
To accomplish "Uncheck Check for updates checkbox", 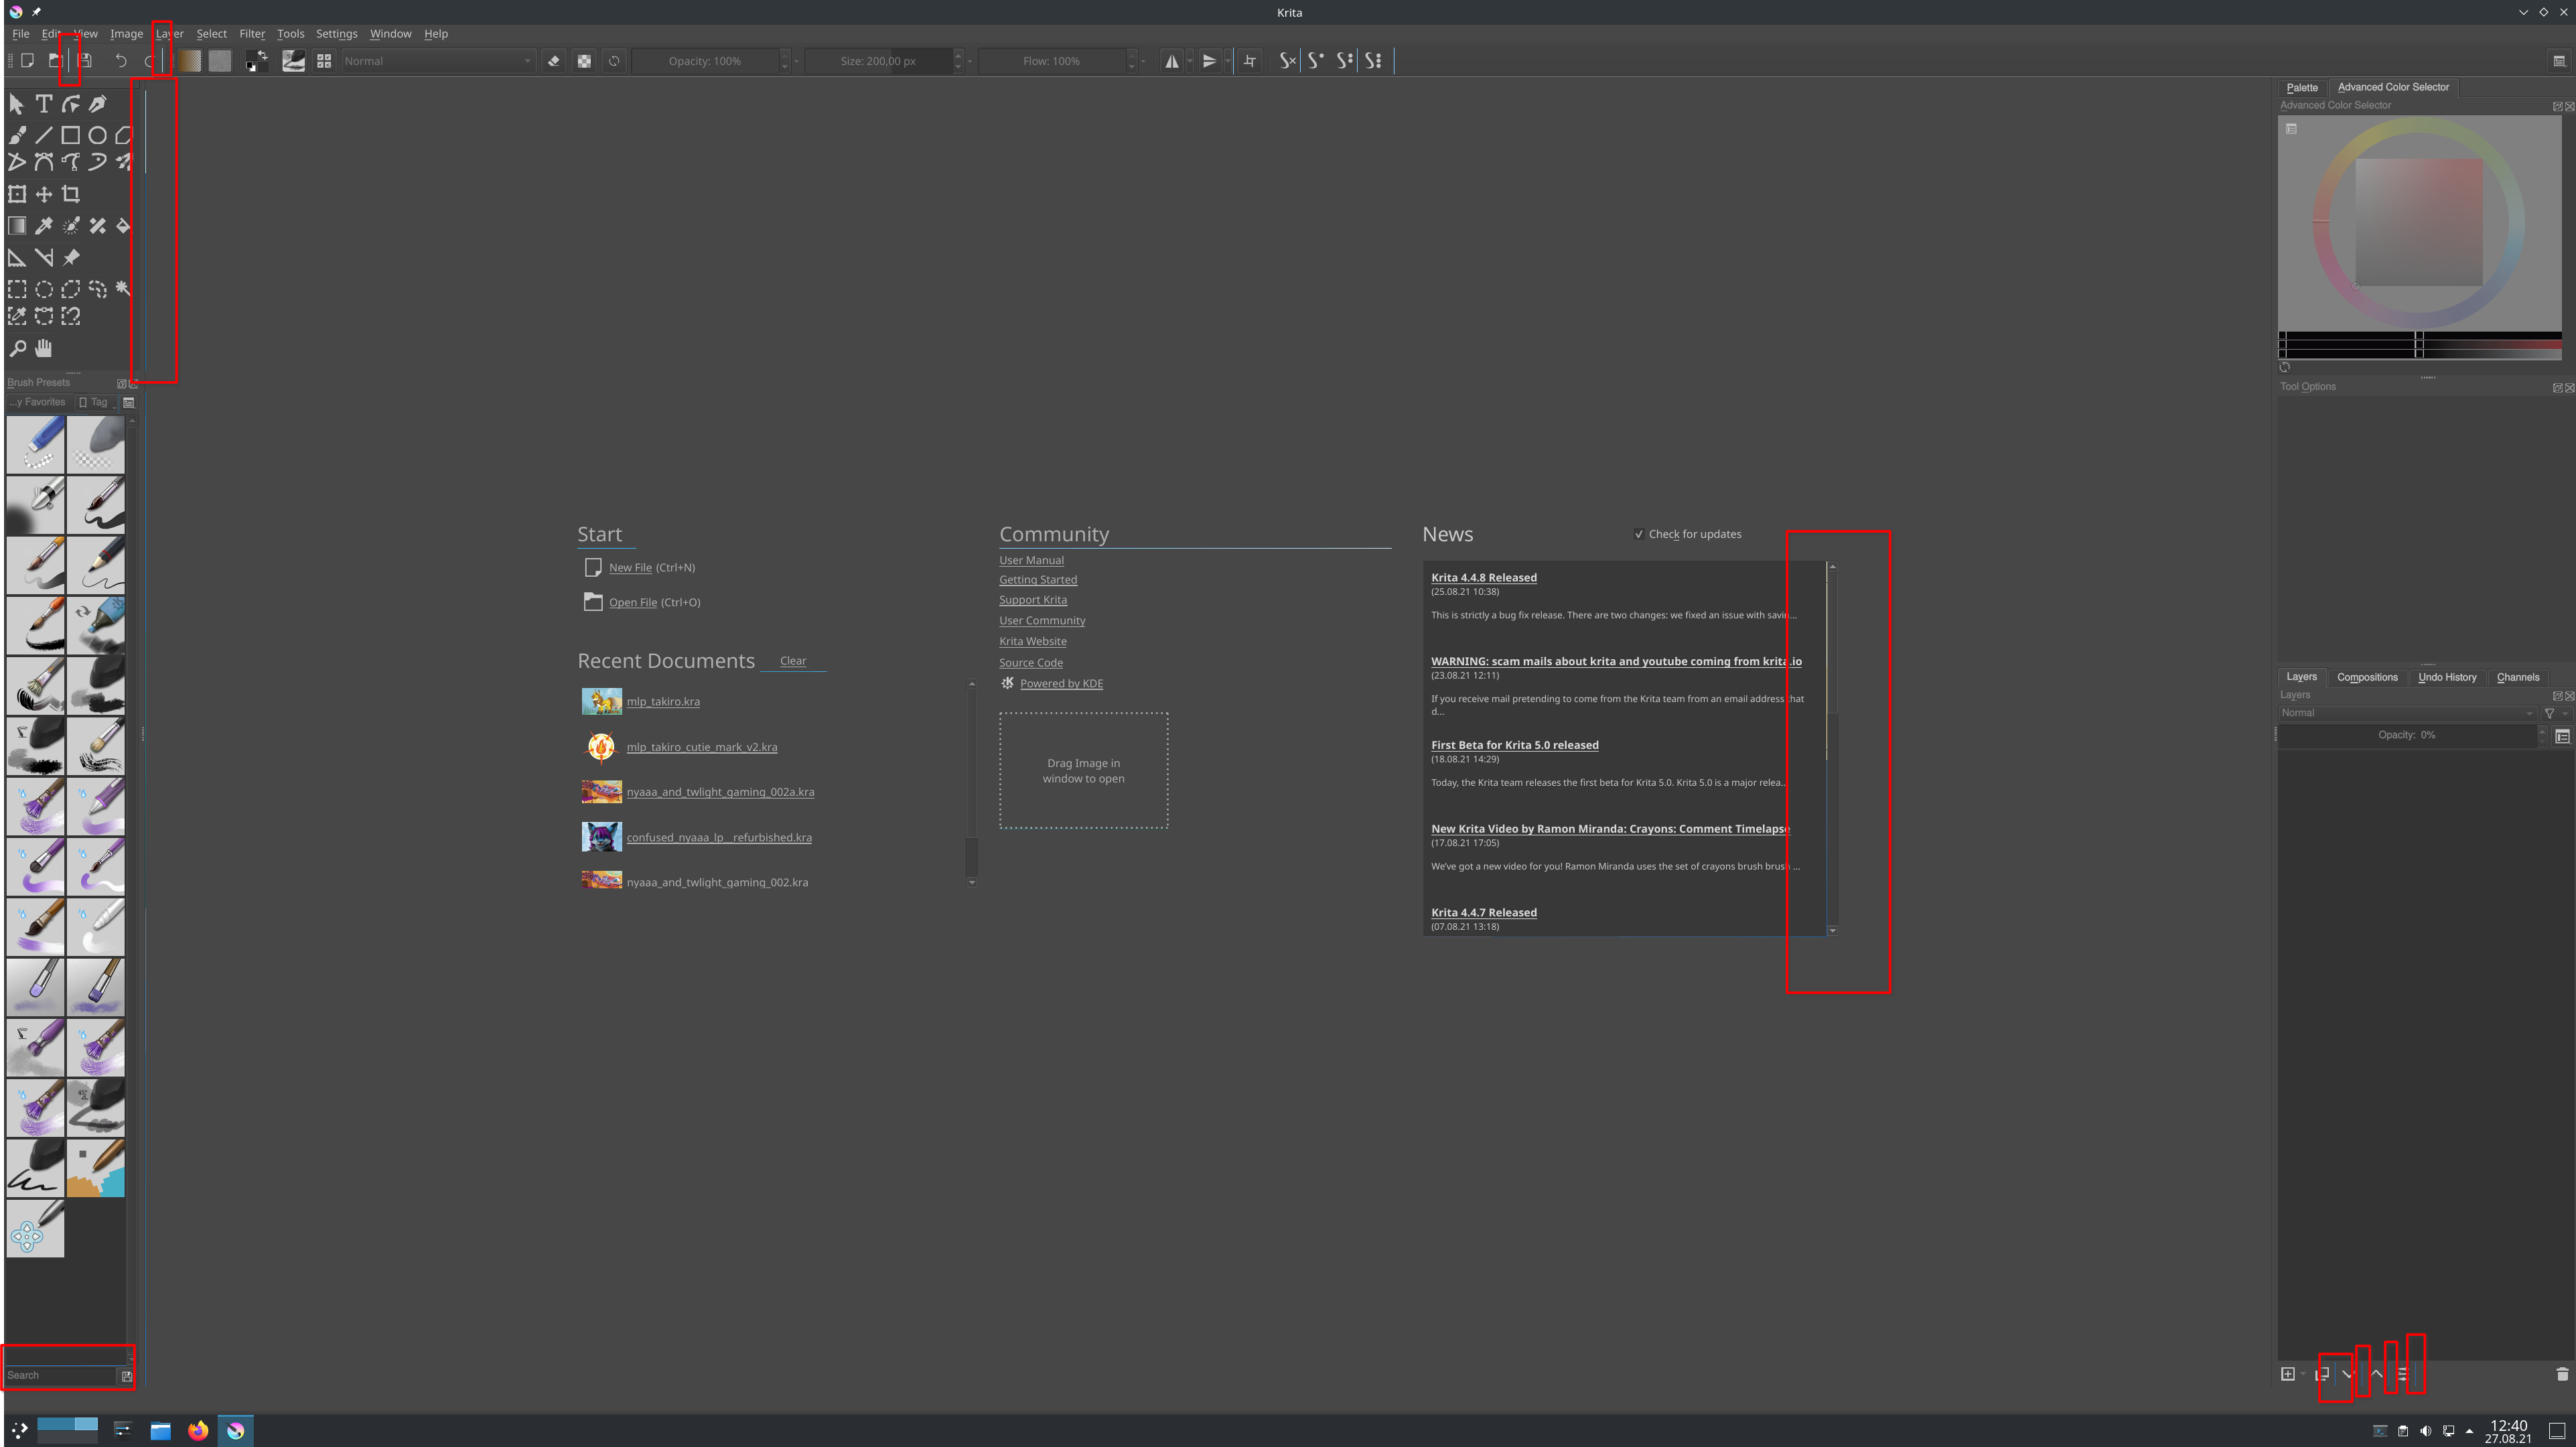I will (1639, 534).
